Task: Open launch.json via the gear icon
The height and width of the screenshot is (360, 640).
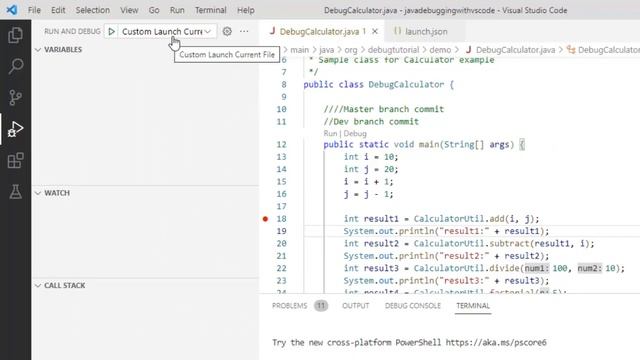Action: pyautogui.click(x=227, y=31)
